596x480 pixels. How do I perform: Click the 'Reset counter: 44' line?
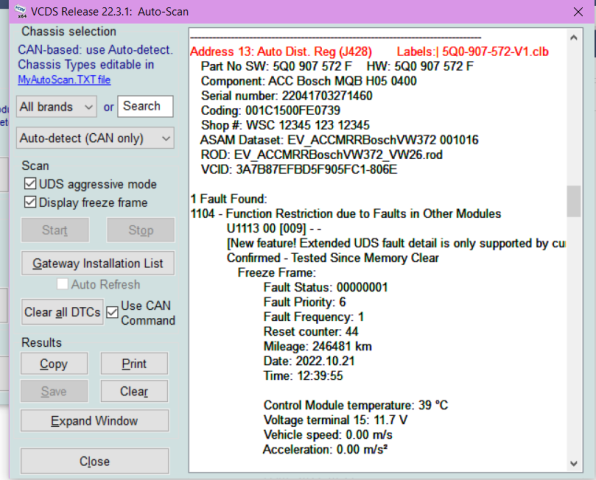click(x=311, y=332)
